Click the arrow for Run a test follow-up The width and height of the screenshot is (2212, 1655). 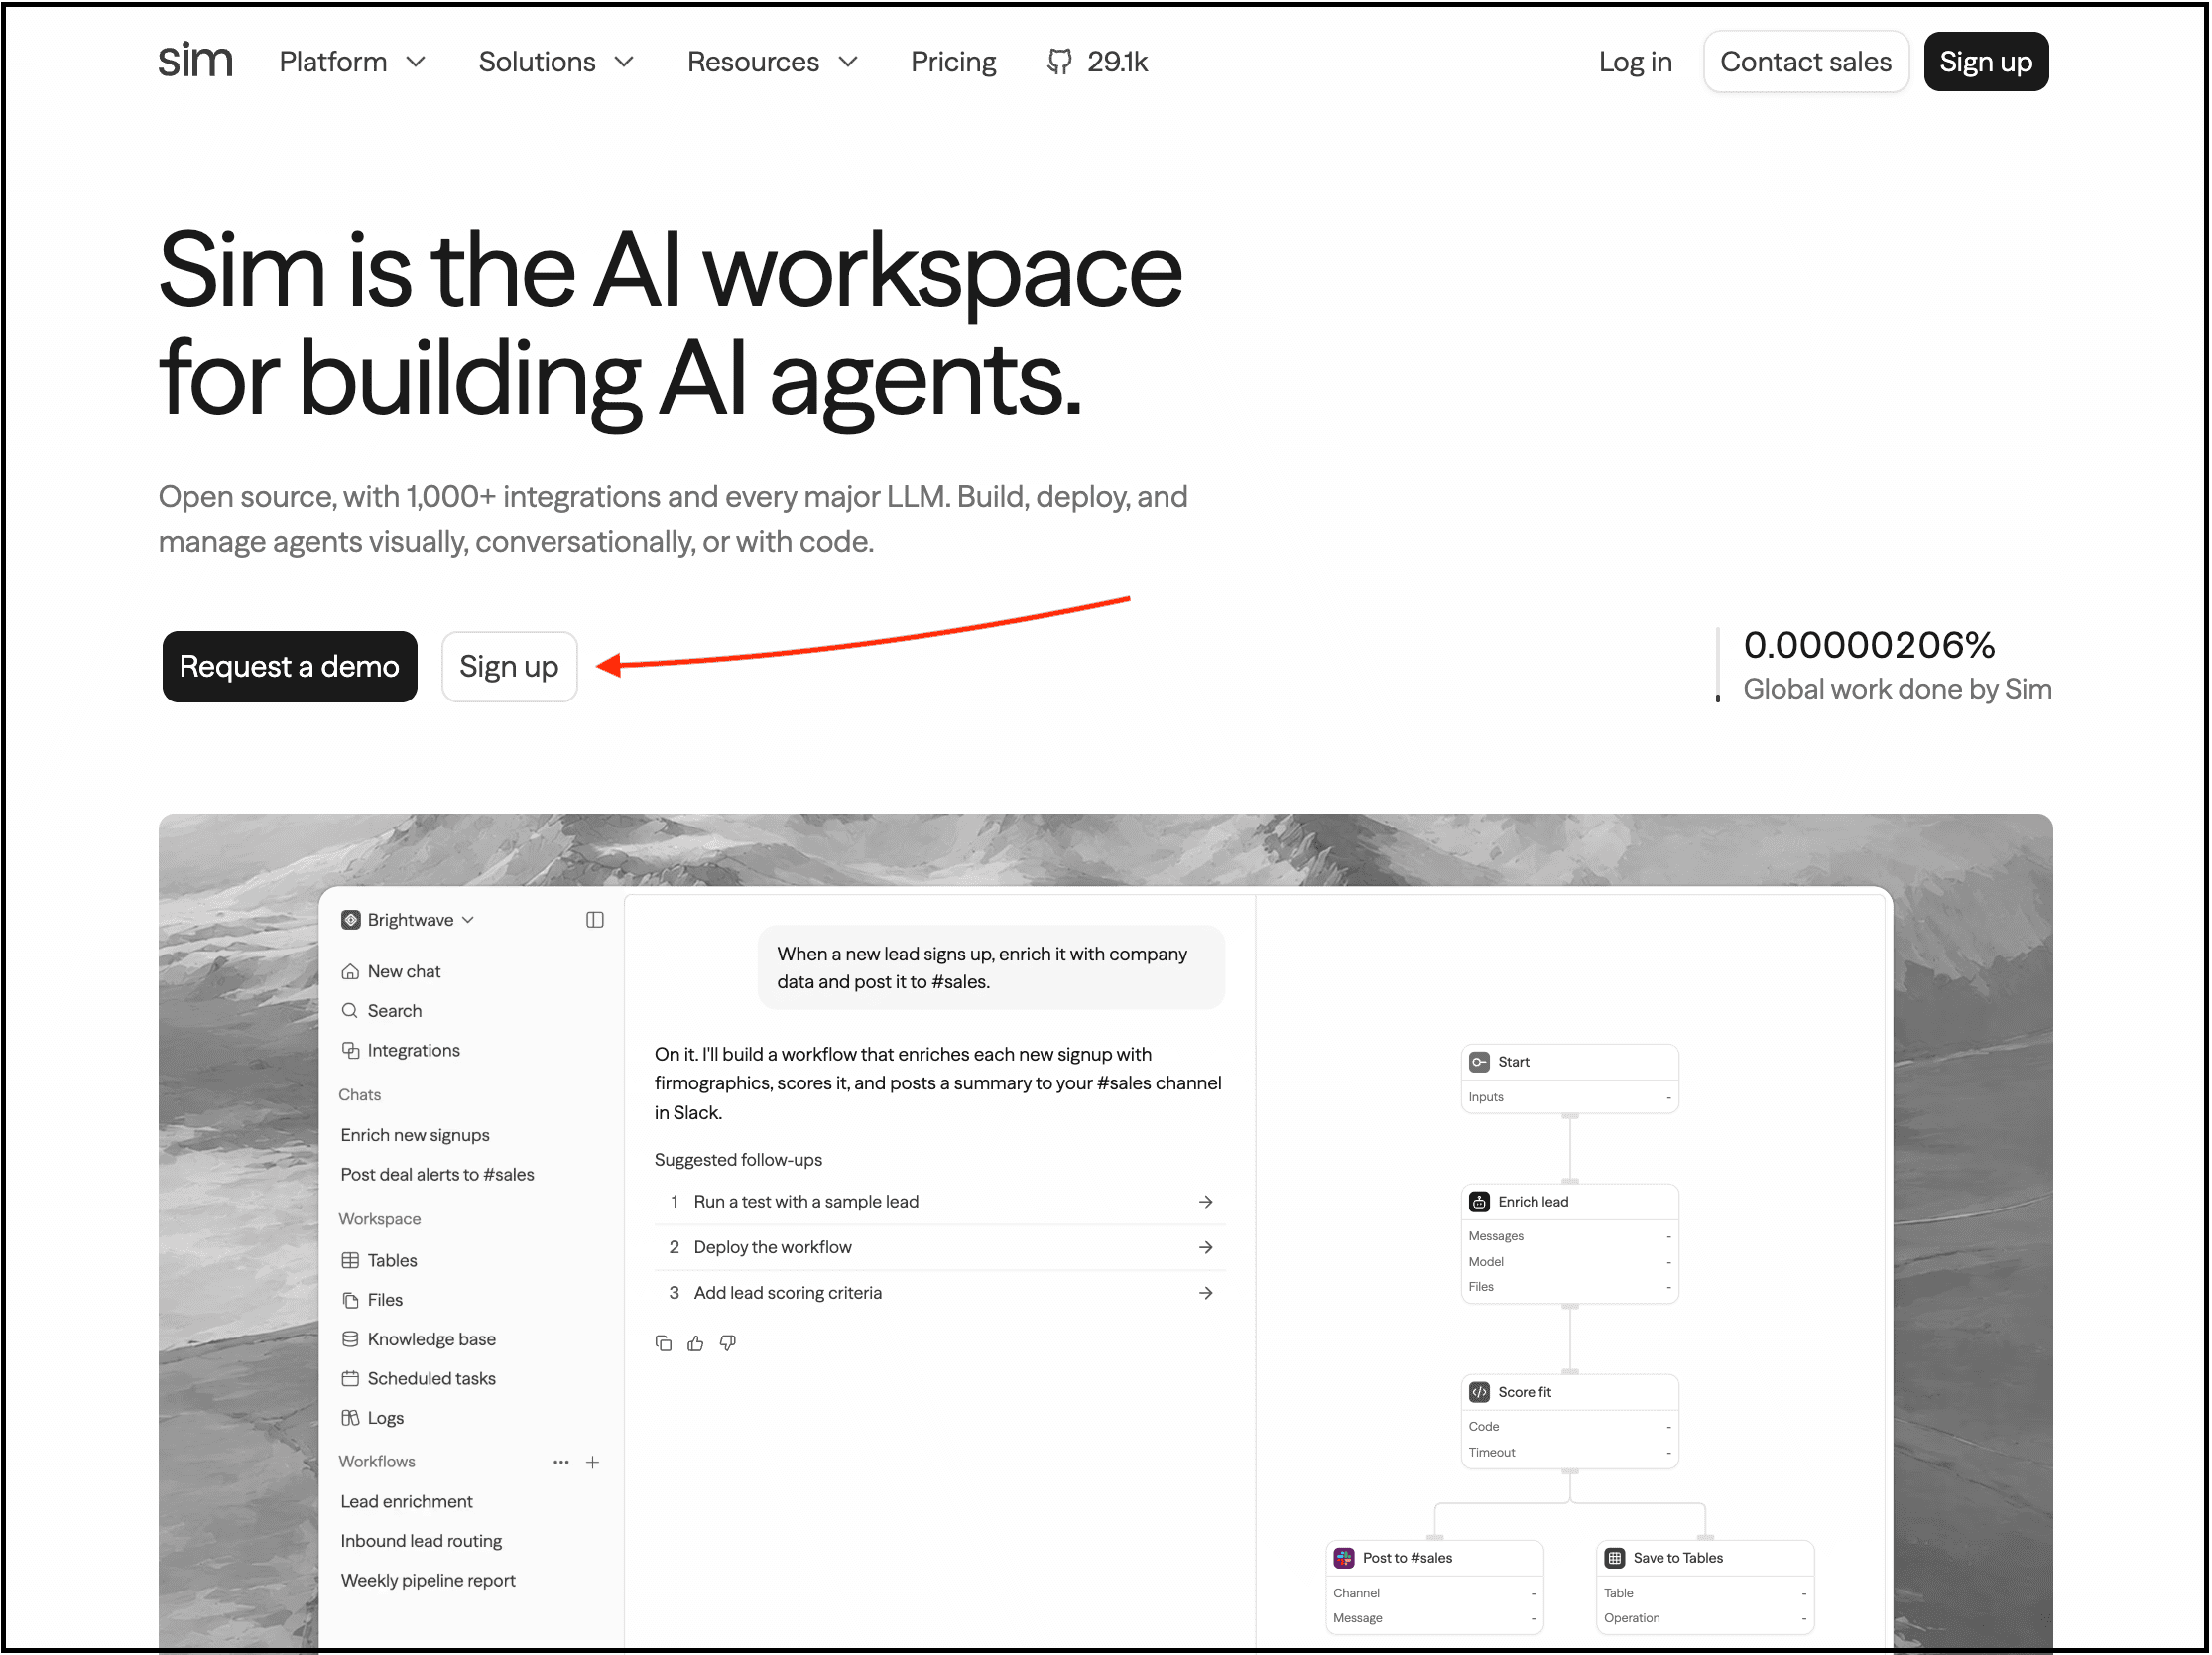click(x=1206, y=1202)
